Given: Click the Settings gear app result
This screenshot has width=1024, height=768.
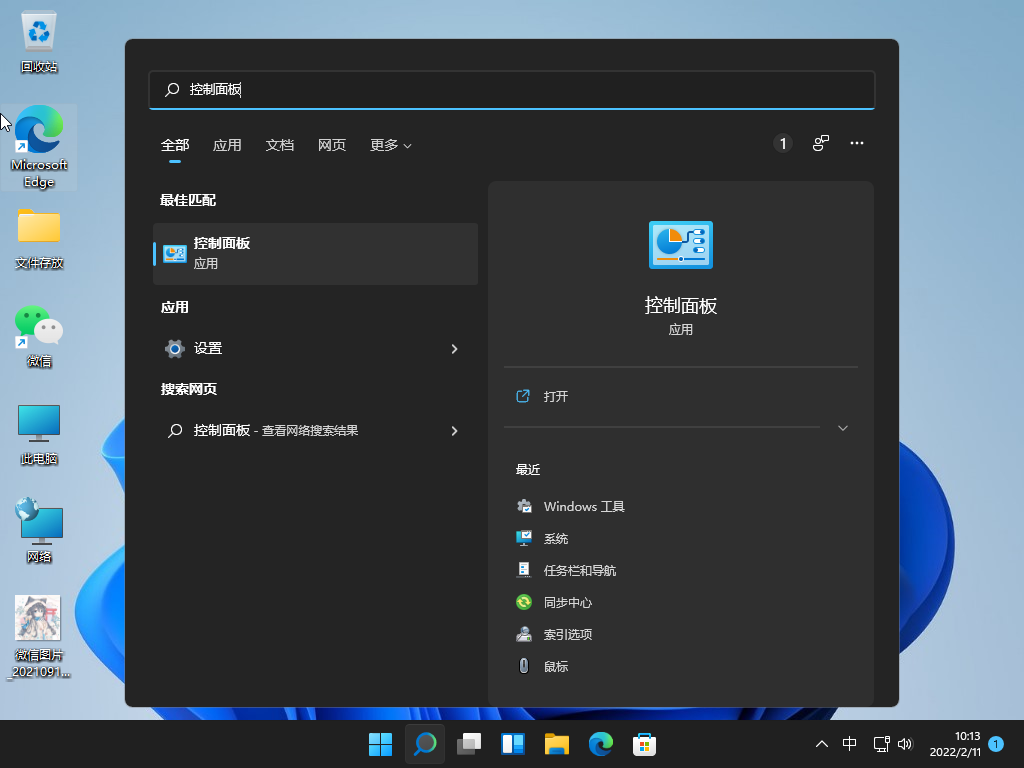Looking at the screenshot, I should (208, 348).
